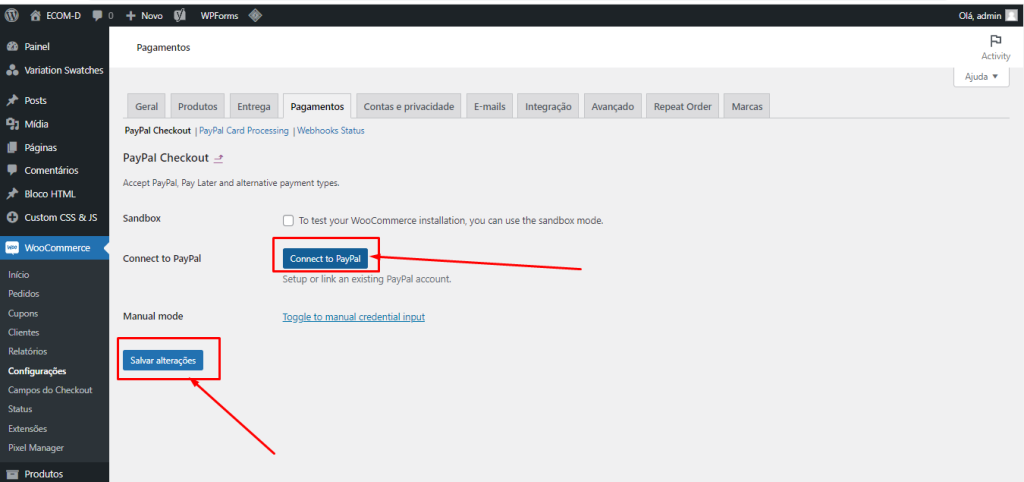Image resolution: width=1024 pixels, height=482 pixels.
Task: Click the Variation Swatches icon
Action: [x=12, y=71]
